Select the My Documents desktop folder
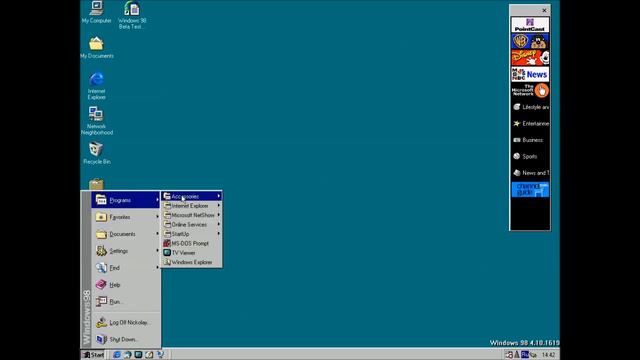 [x=97, y=47]
